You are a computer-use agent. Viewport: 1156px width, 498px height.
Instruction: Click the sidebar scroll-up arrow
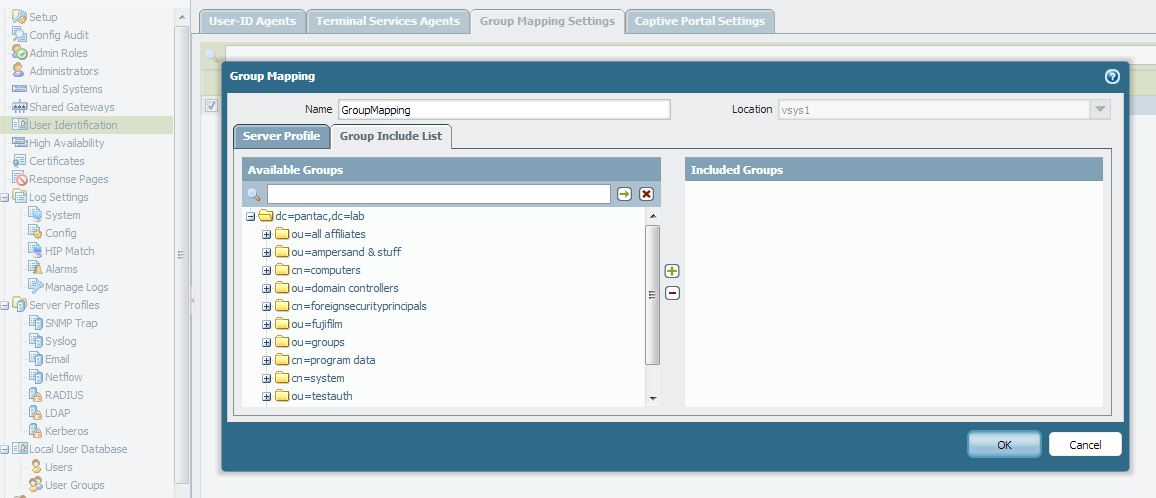point(181,15)
